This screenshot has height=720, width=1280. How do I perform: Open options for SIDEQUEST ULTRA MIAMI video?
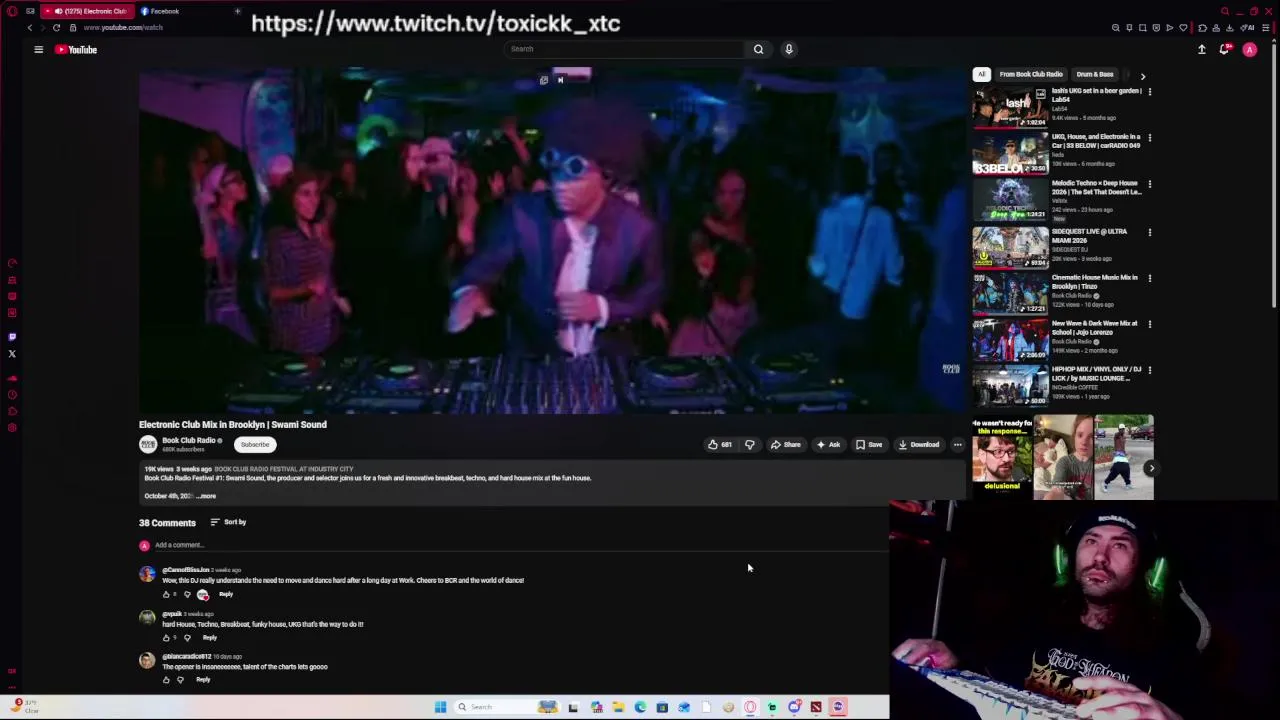(1149, 232)
